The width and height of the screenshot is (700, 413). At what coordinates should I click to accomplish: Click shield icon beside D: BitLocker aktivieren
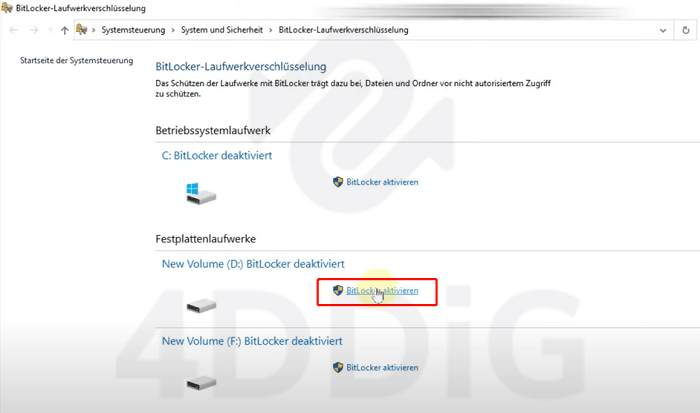pos(338,290)
